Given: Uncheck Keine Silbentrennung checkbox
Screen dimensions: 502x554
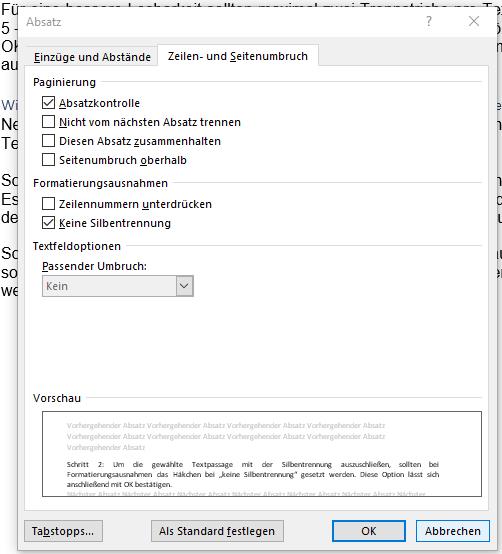Looking at the screenshot, I should click(x=48, y=223).
